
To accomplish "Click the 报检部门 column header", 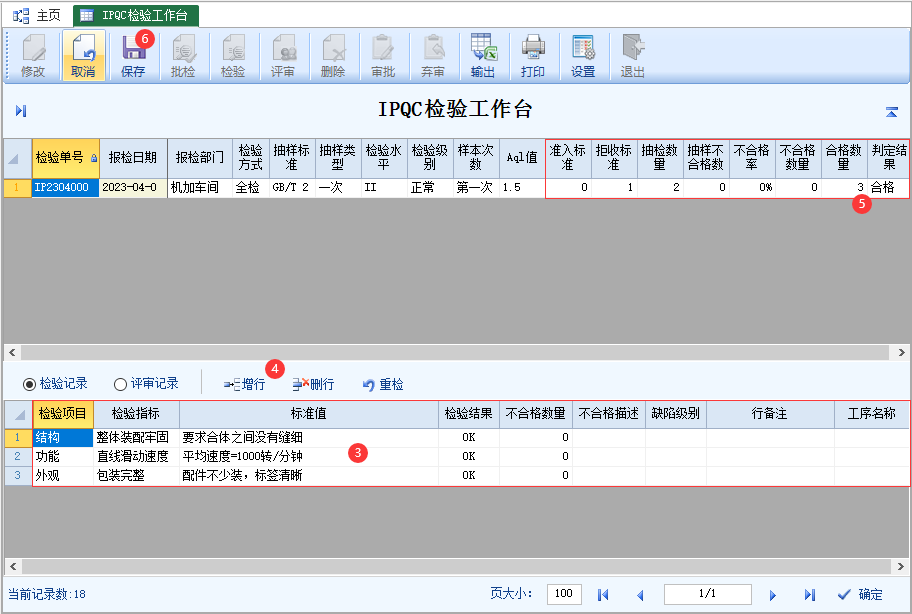I will click(x=200, y=158).
